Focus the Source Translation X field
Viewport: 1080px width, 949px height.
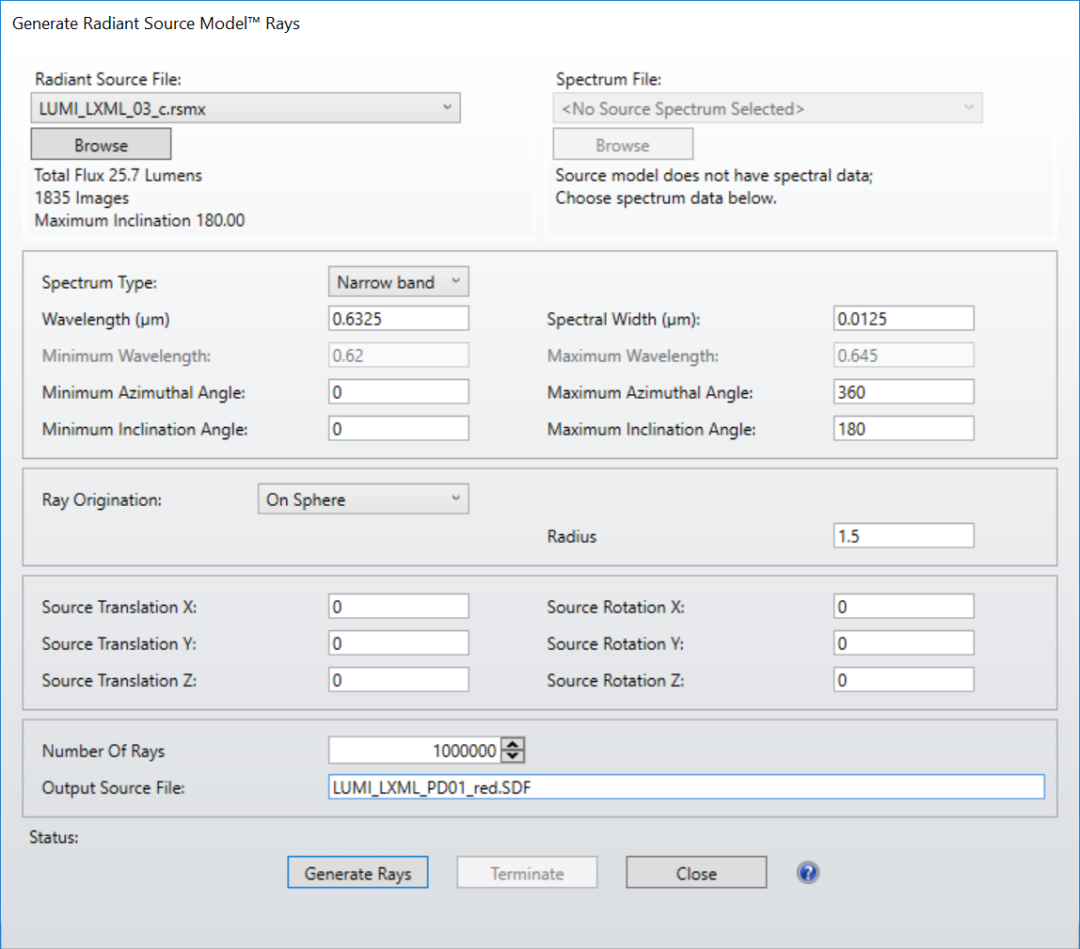(x=398, y=607)
